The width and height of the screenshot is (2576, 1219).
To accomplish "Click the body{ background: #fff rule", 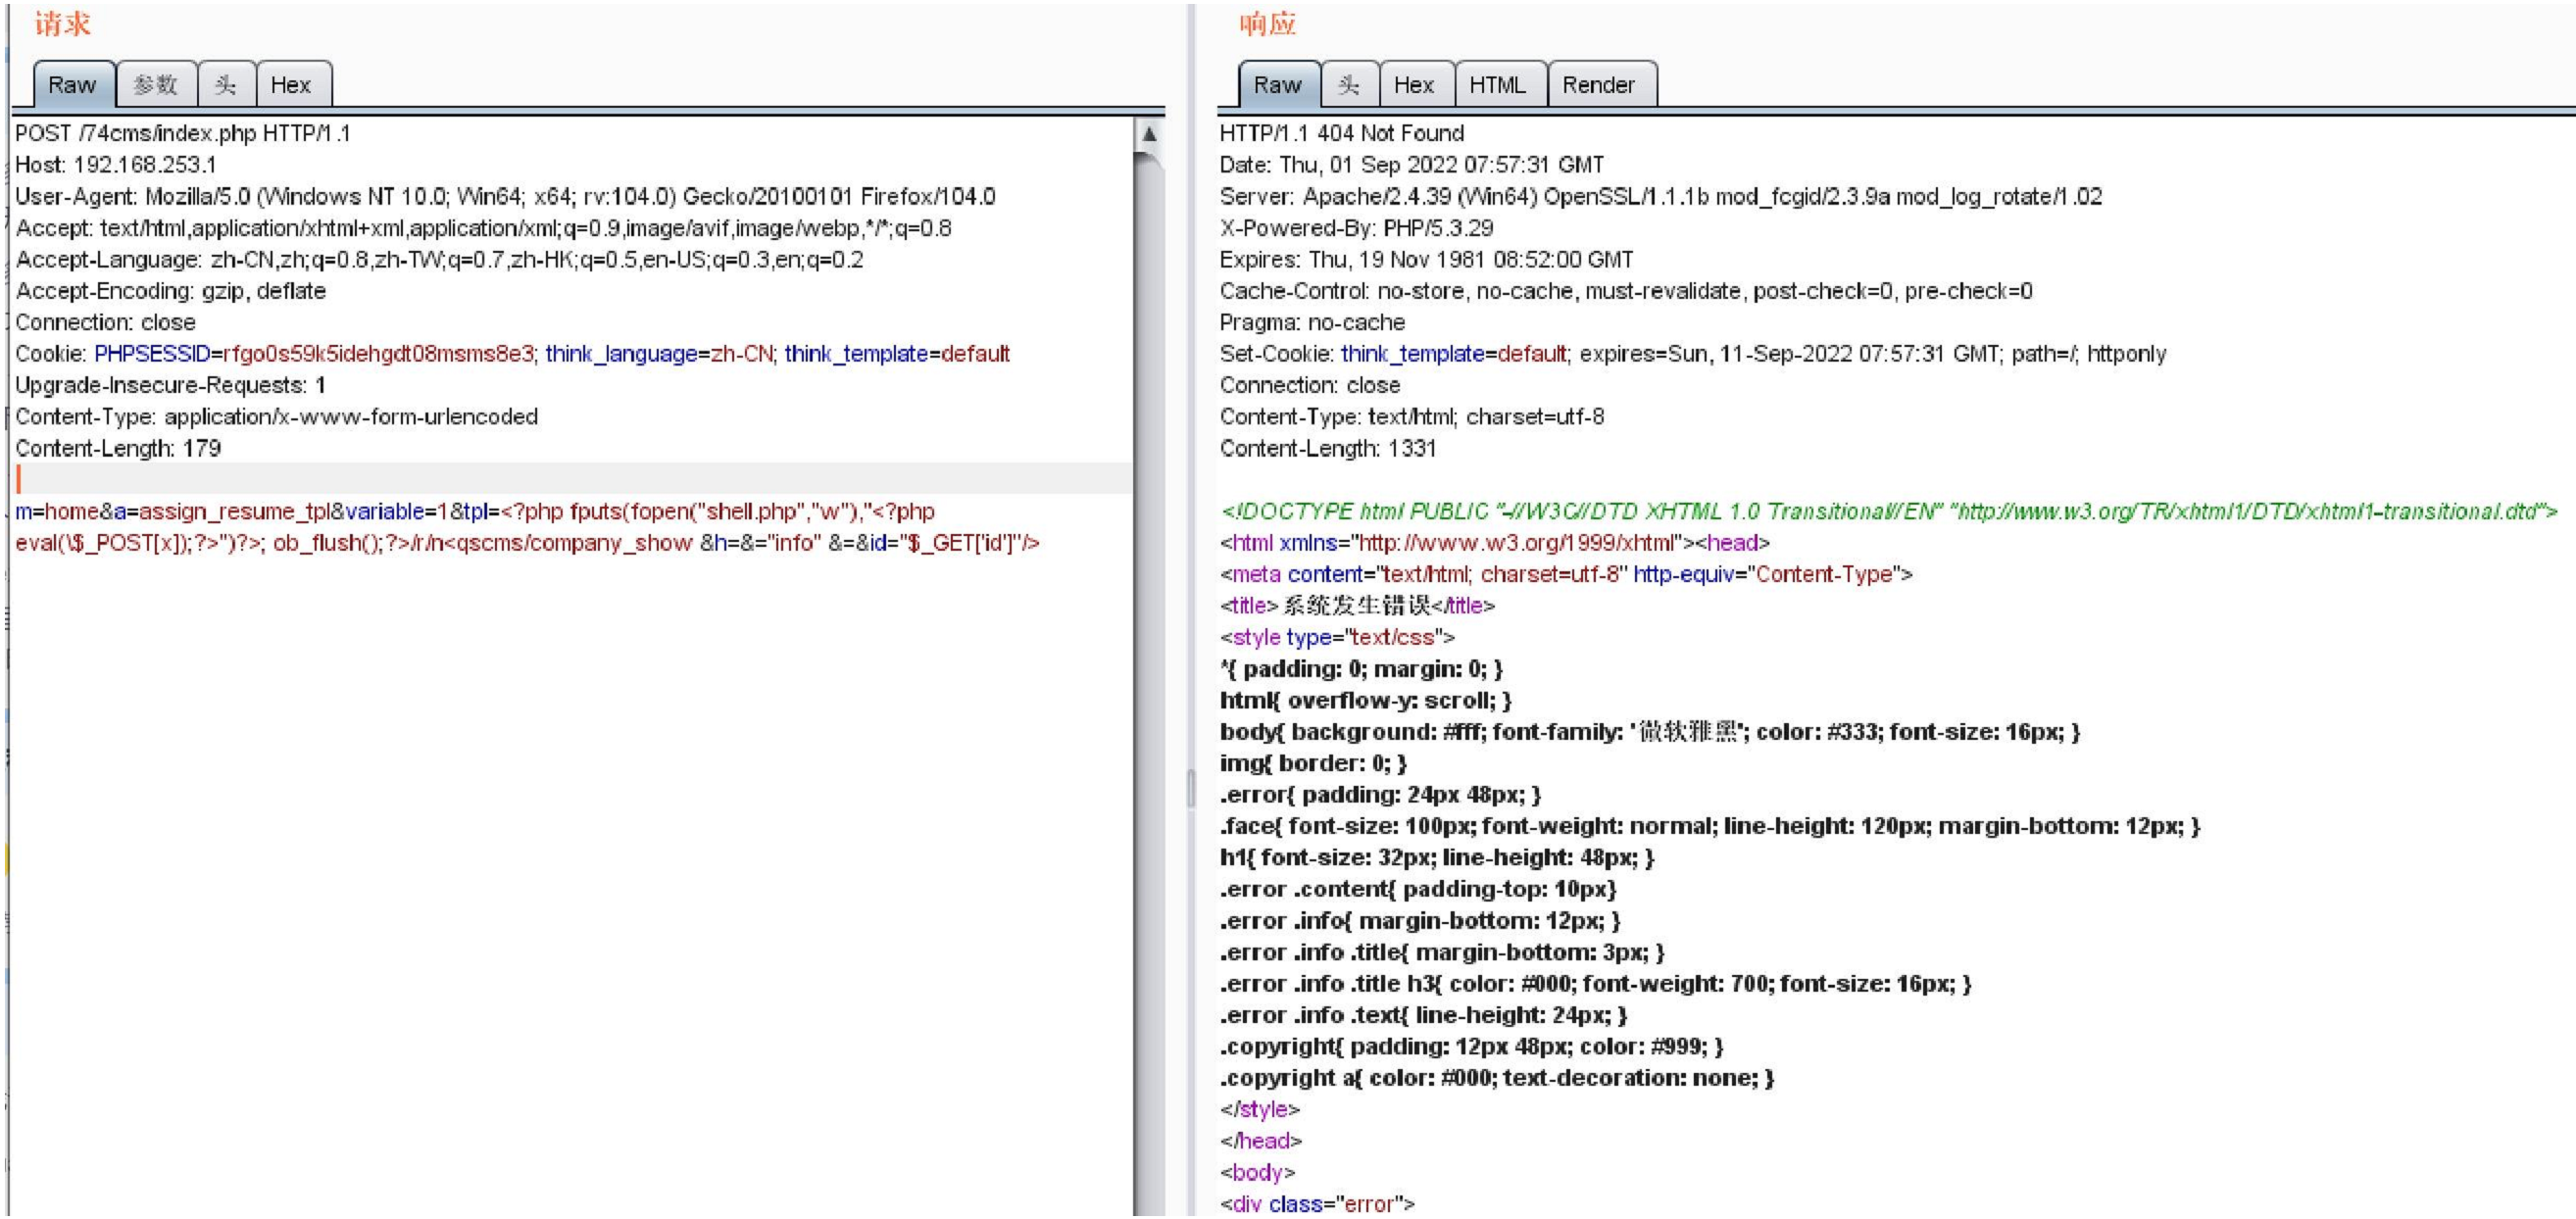I will pos(1650,732).
